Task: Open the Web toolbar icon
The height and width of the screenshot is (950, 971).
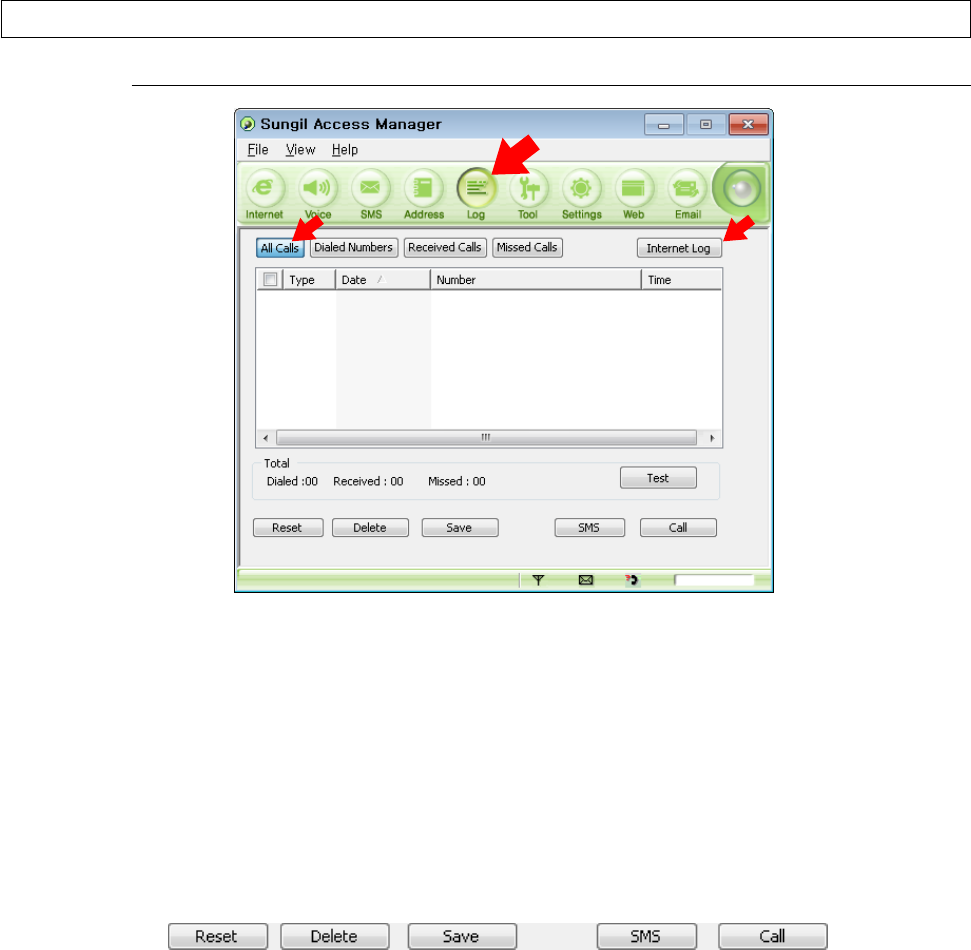Action: 634,188
